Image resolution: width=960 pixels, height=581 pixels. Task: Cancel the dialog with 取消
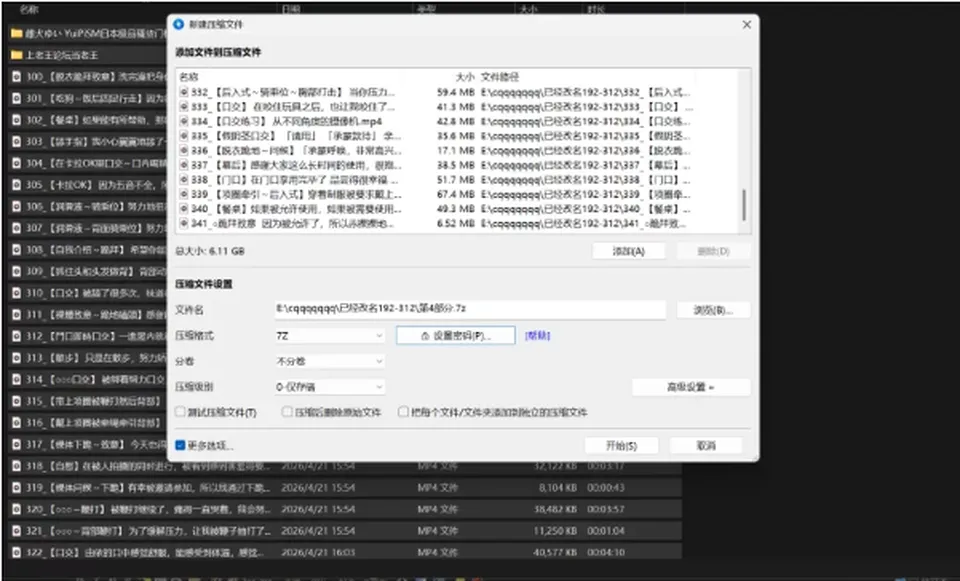point(706,446)
